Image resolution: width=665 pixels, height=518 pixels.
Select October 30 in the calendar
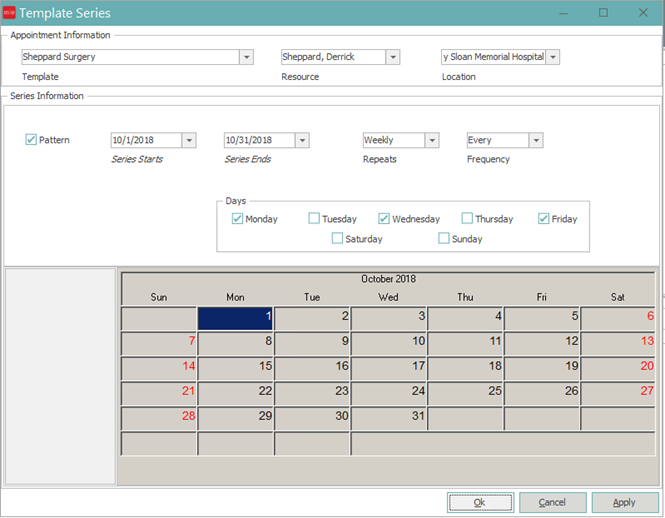coord(312,419)
